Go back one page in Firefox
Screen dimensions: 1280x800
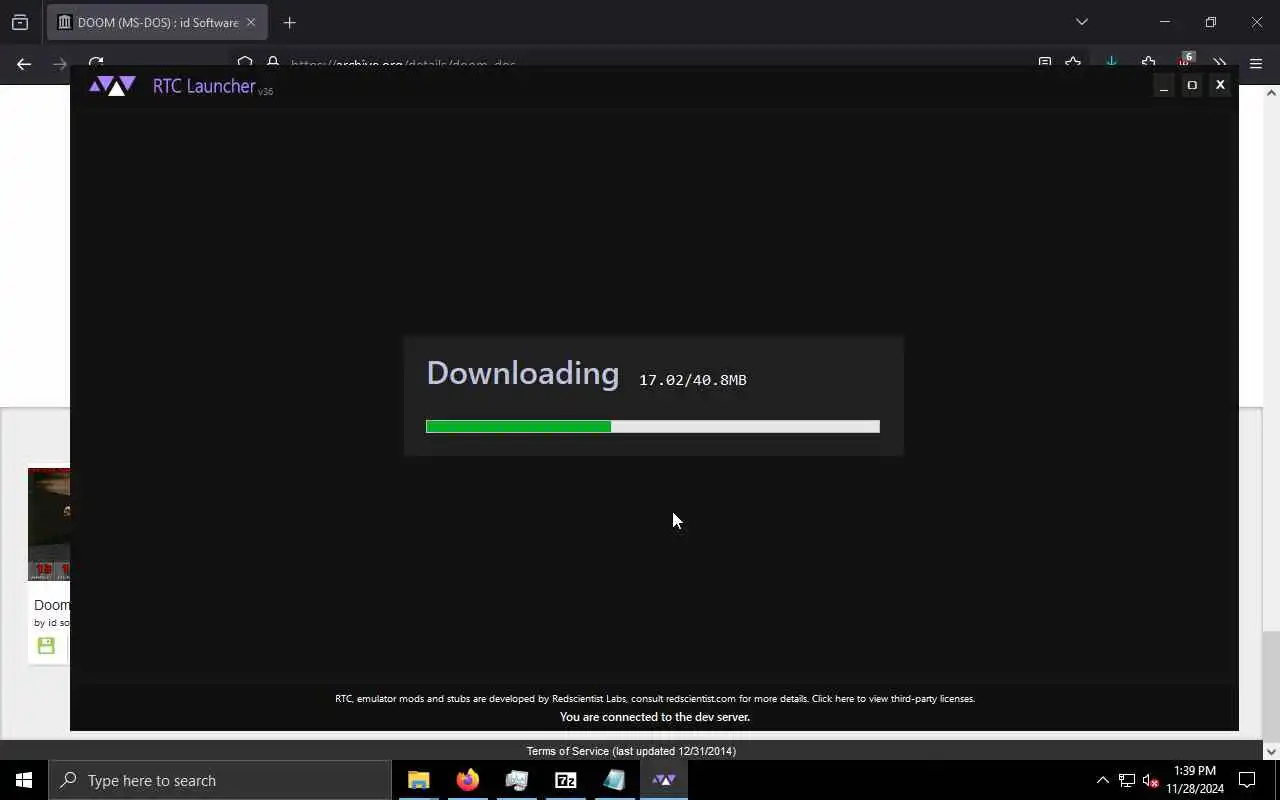[24, 64]
